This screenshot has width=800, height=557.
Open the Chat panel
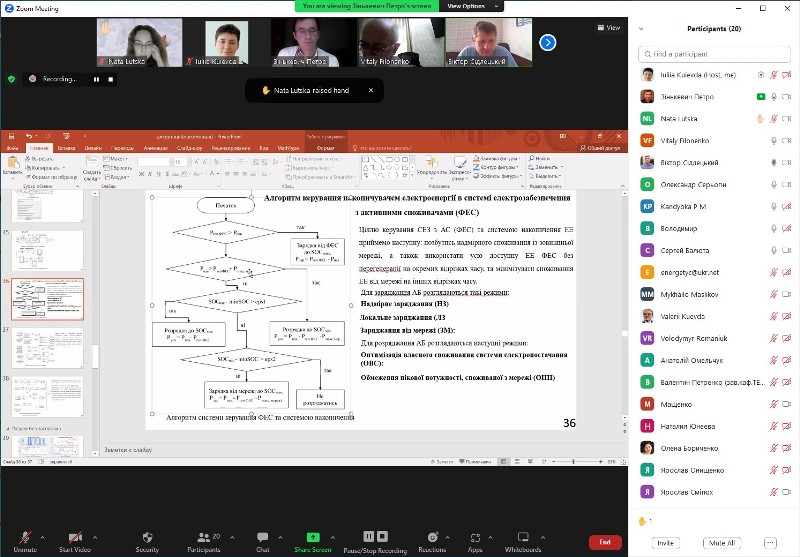coord(263,542)
